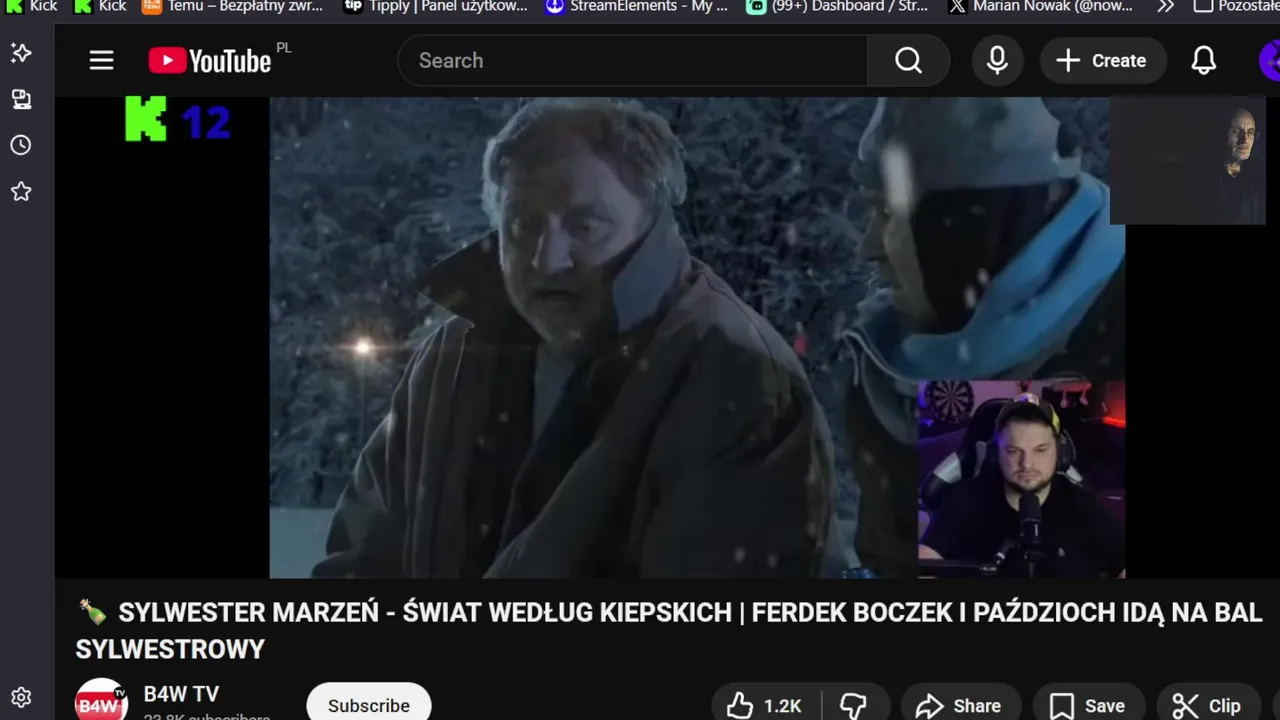The height and width of the screenshot is (720, 1280).
Task: Start voice search with microphone icon
Action: [997, 61]
